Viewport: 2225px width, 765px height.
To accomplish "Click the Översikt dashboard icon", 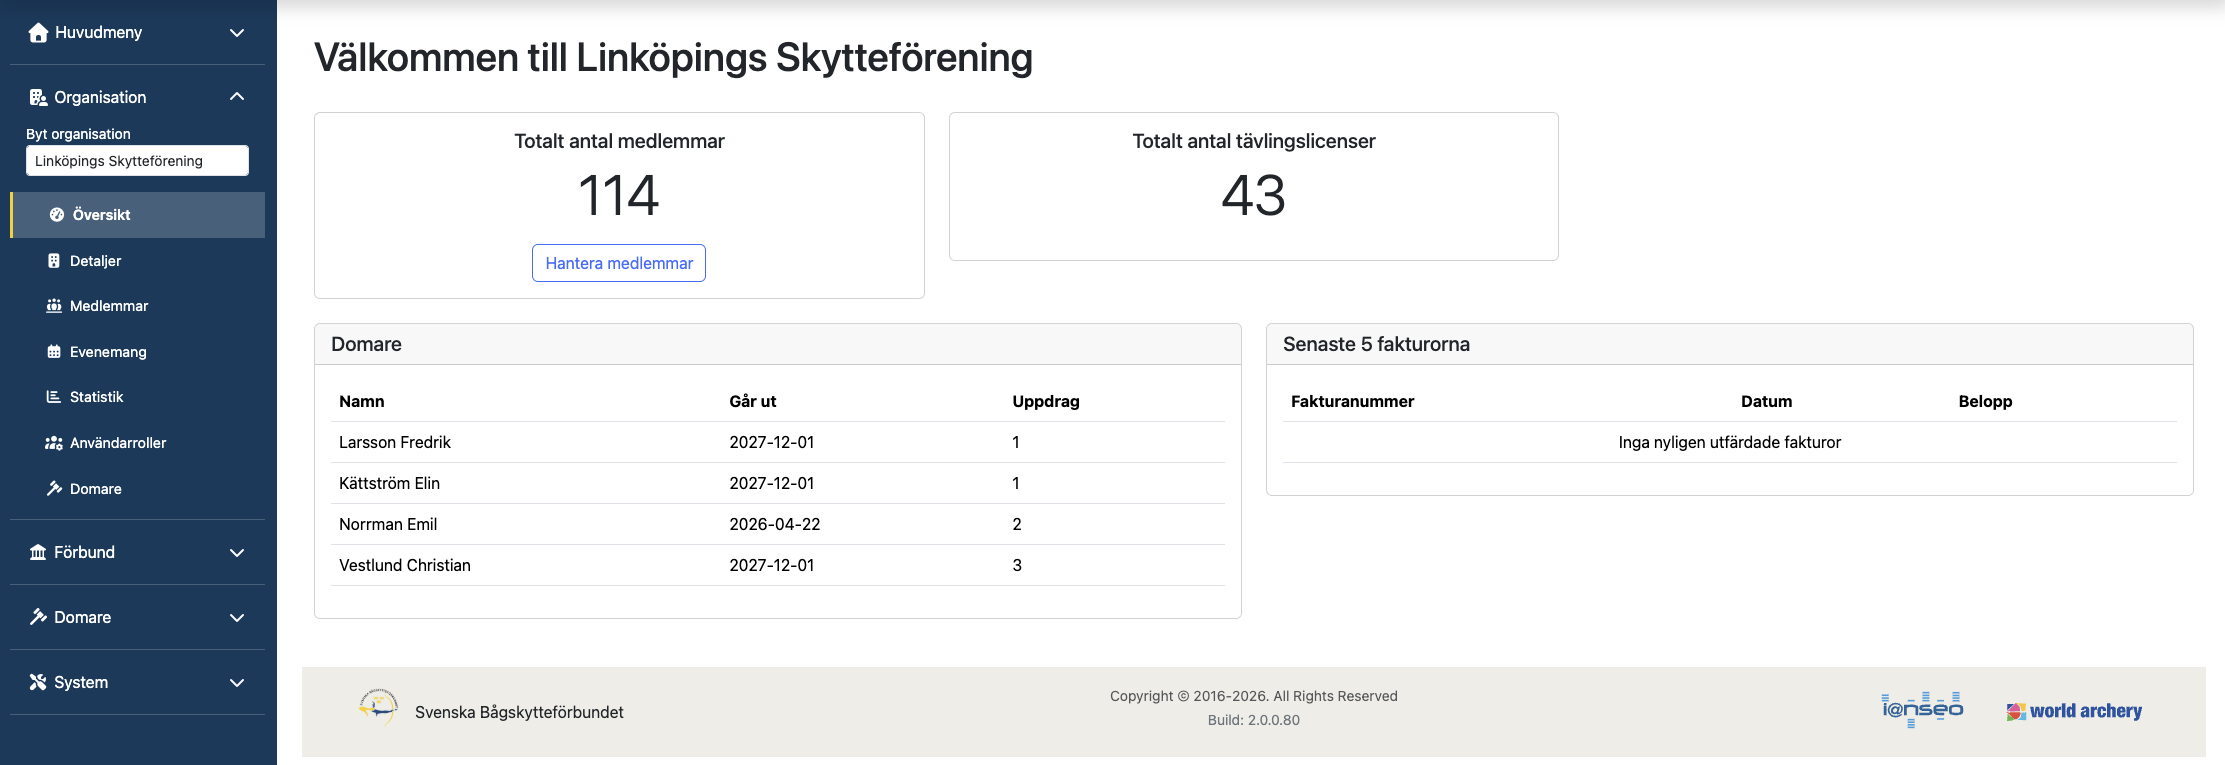I will tap(57, 215).
